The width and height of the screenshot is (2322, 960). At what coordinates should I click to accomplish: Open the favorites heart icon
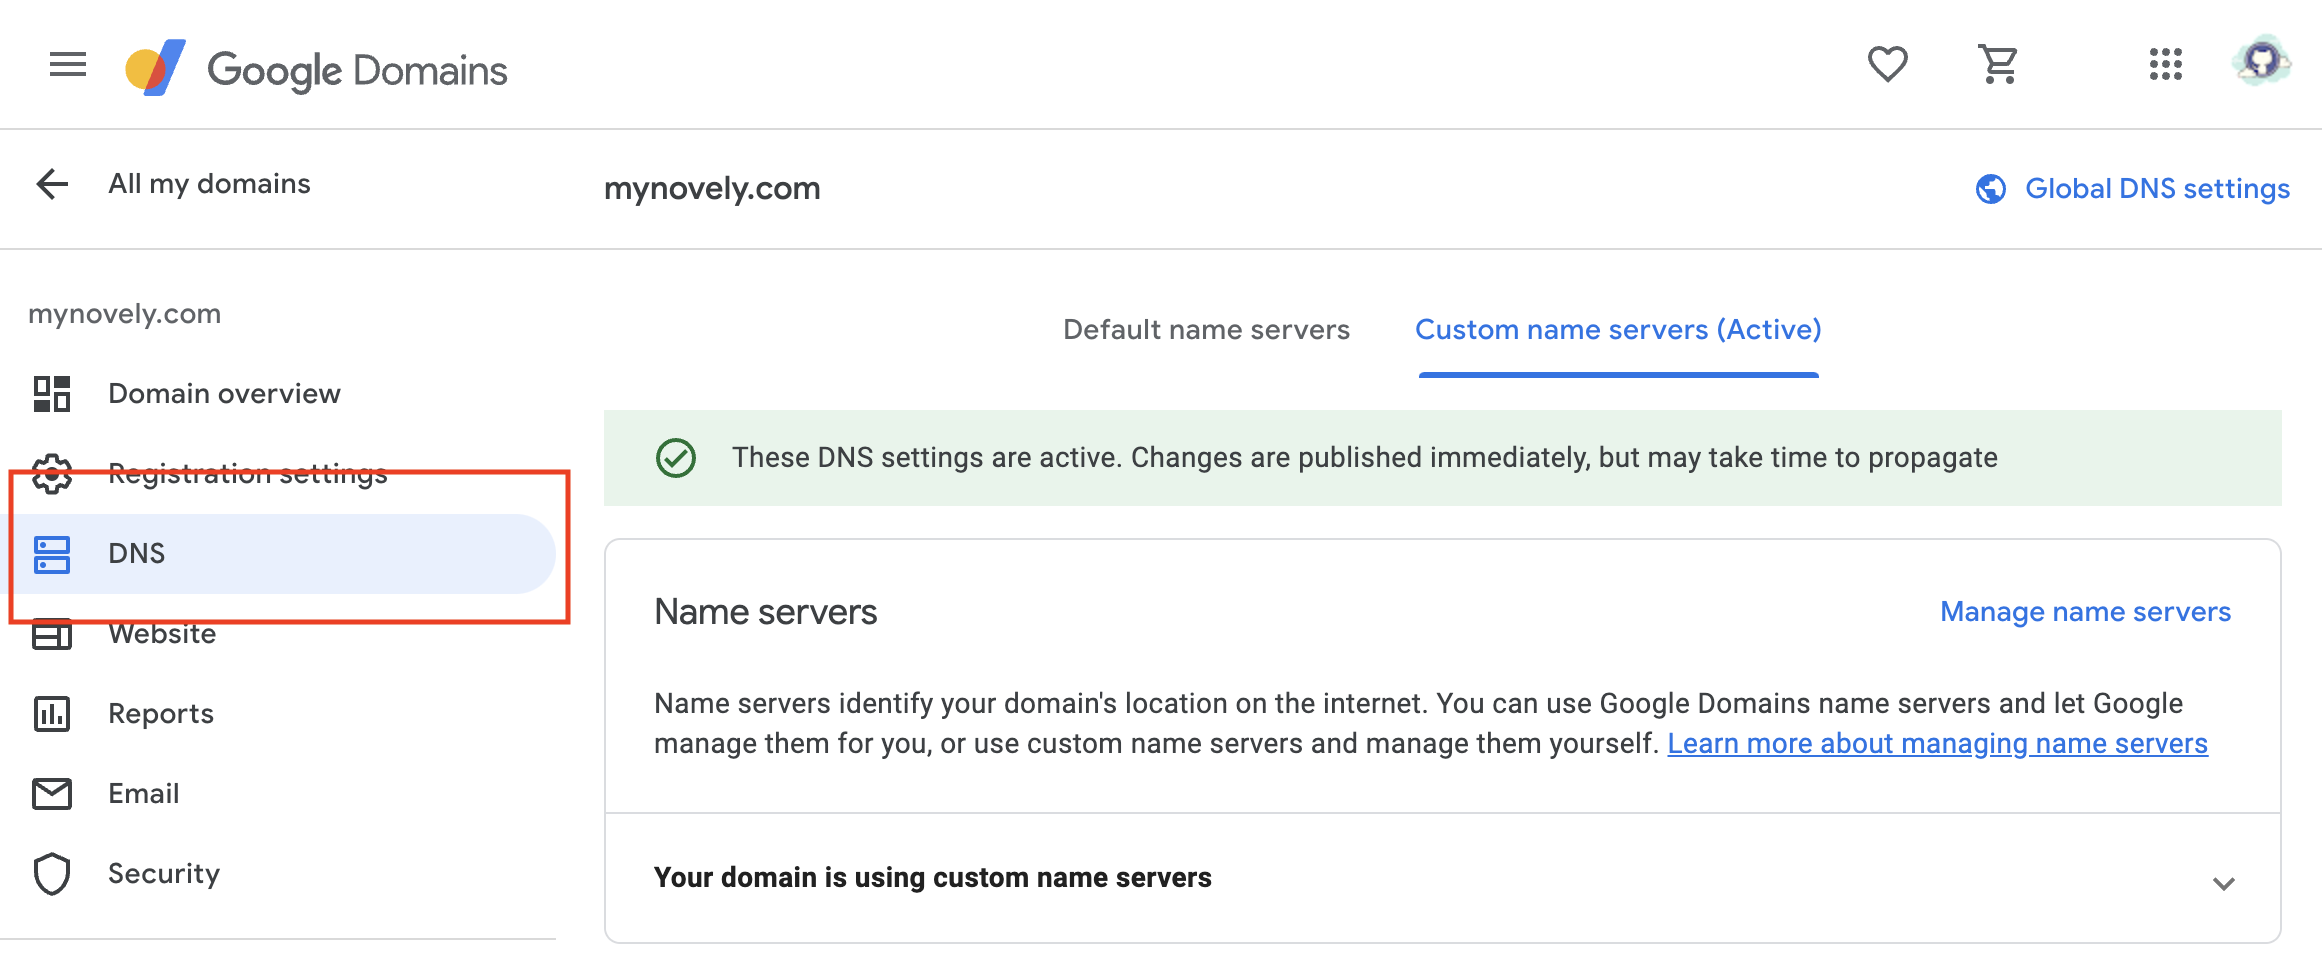point(1888,64)
